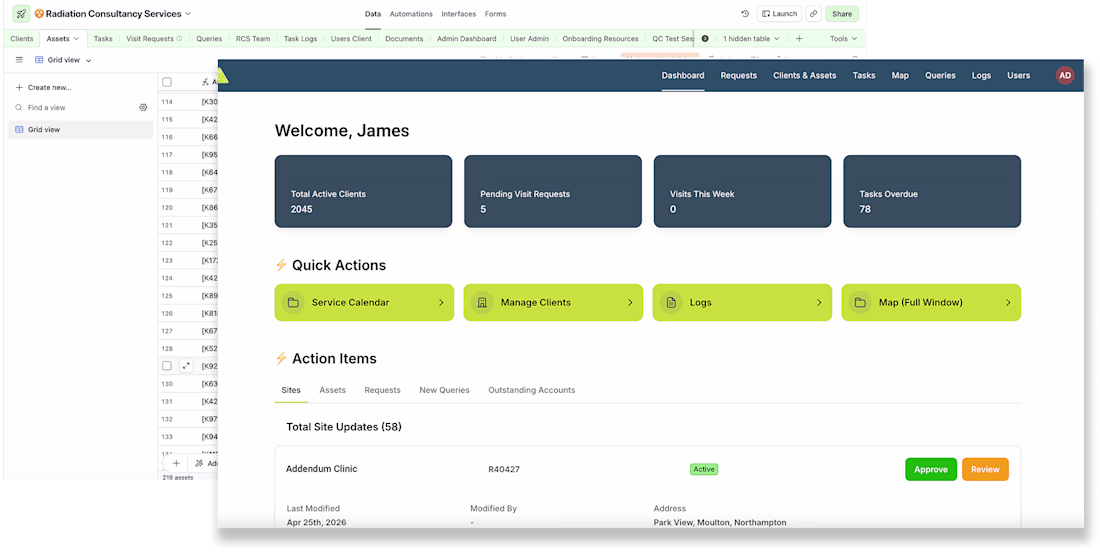The image size is (1100, 552).
Task: Open Forms in Airtable top bar
Action: pyautogui.click(x=495, y=14)
